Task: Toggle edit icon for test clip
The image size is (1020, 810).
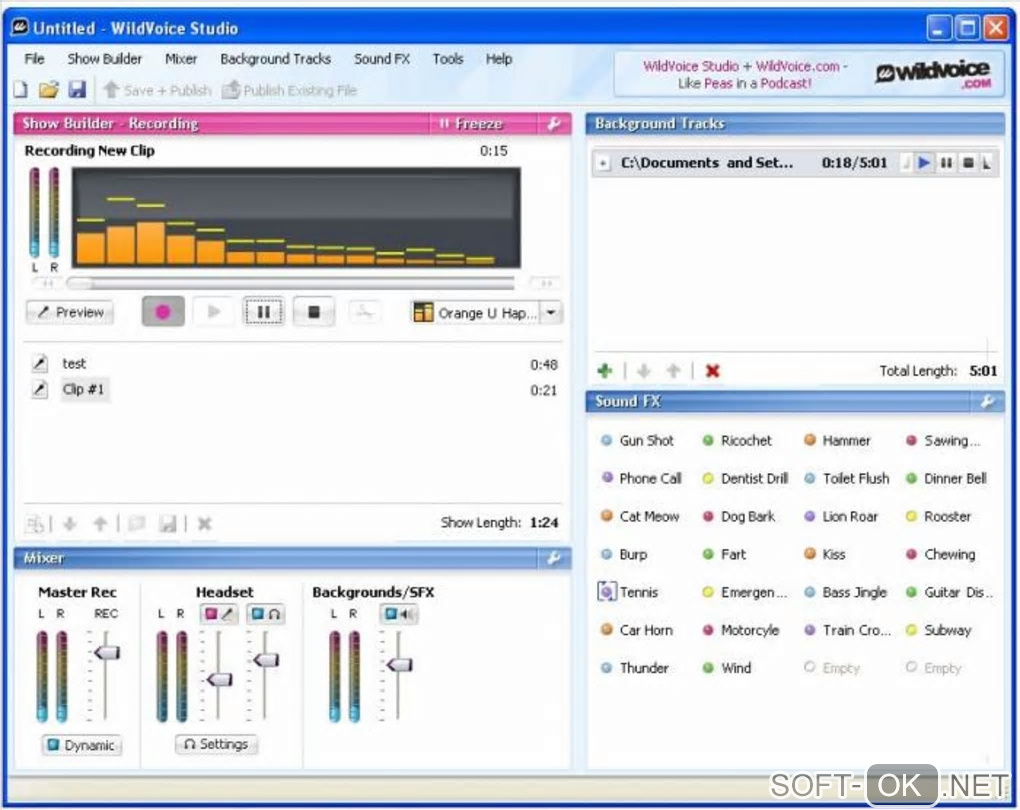Action: coord(40,363)
